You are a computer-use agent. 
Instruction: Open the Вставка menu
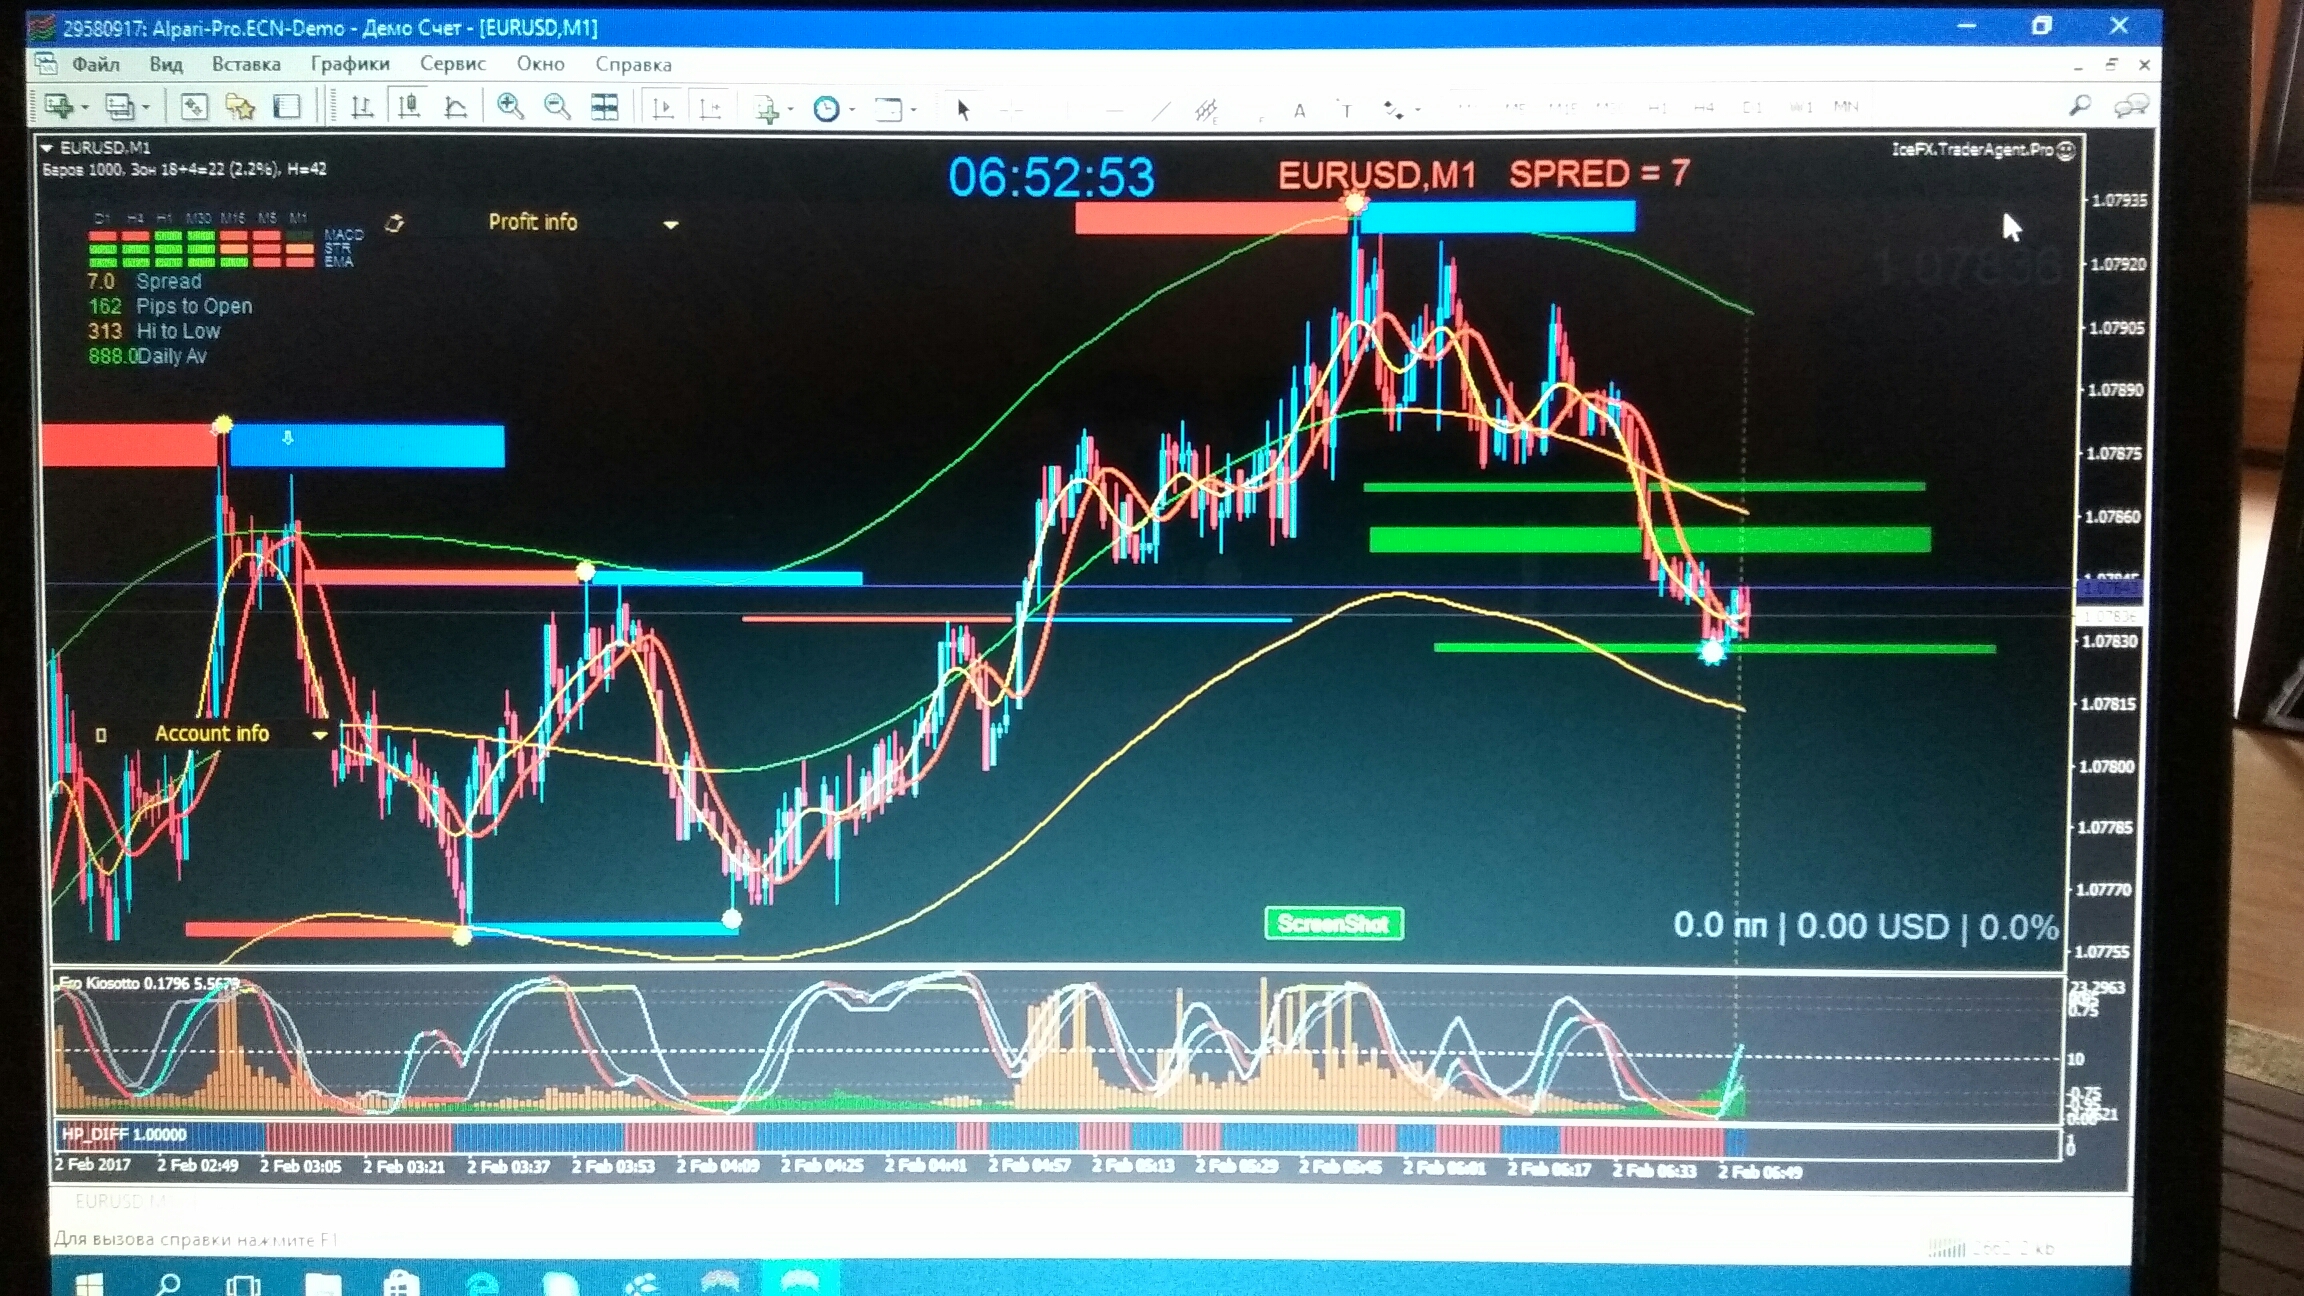tap(246, 64)
